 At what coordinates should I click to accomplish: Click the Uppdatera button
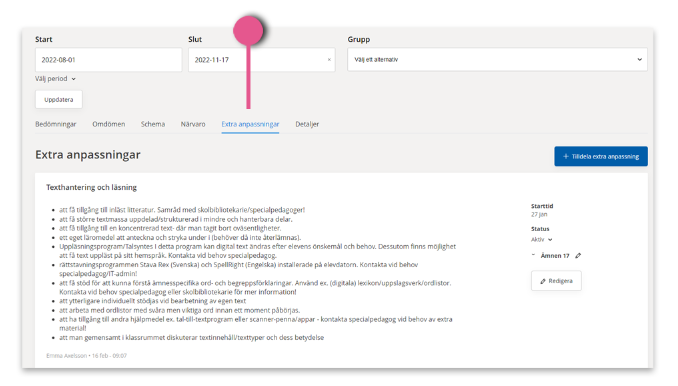click(x=59, y=99)
